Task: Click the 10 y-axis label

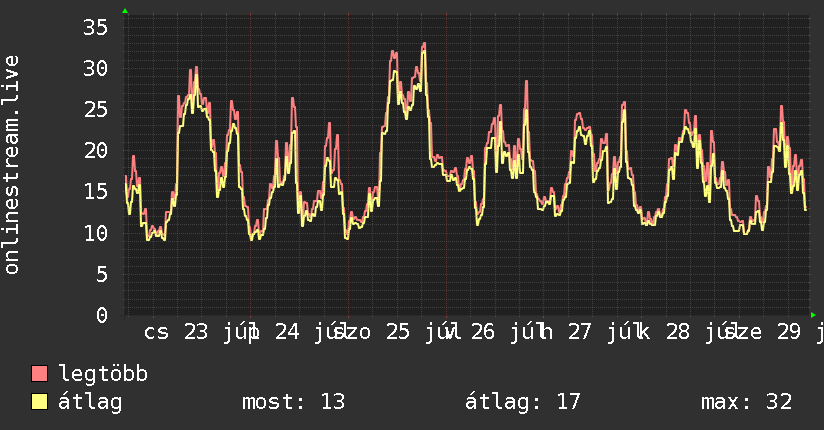Action: [x=95, y=233]
